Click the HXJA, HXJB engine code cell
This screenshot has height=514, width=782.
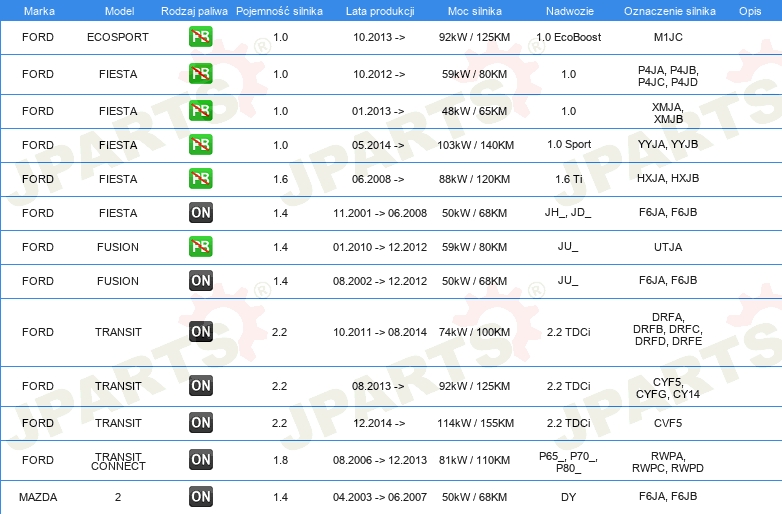(668, 178)
